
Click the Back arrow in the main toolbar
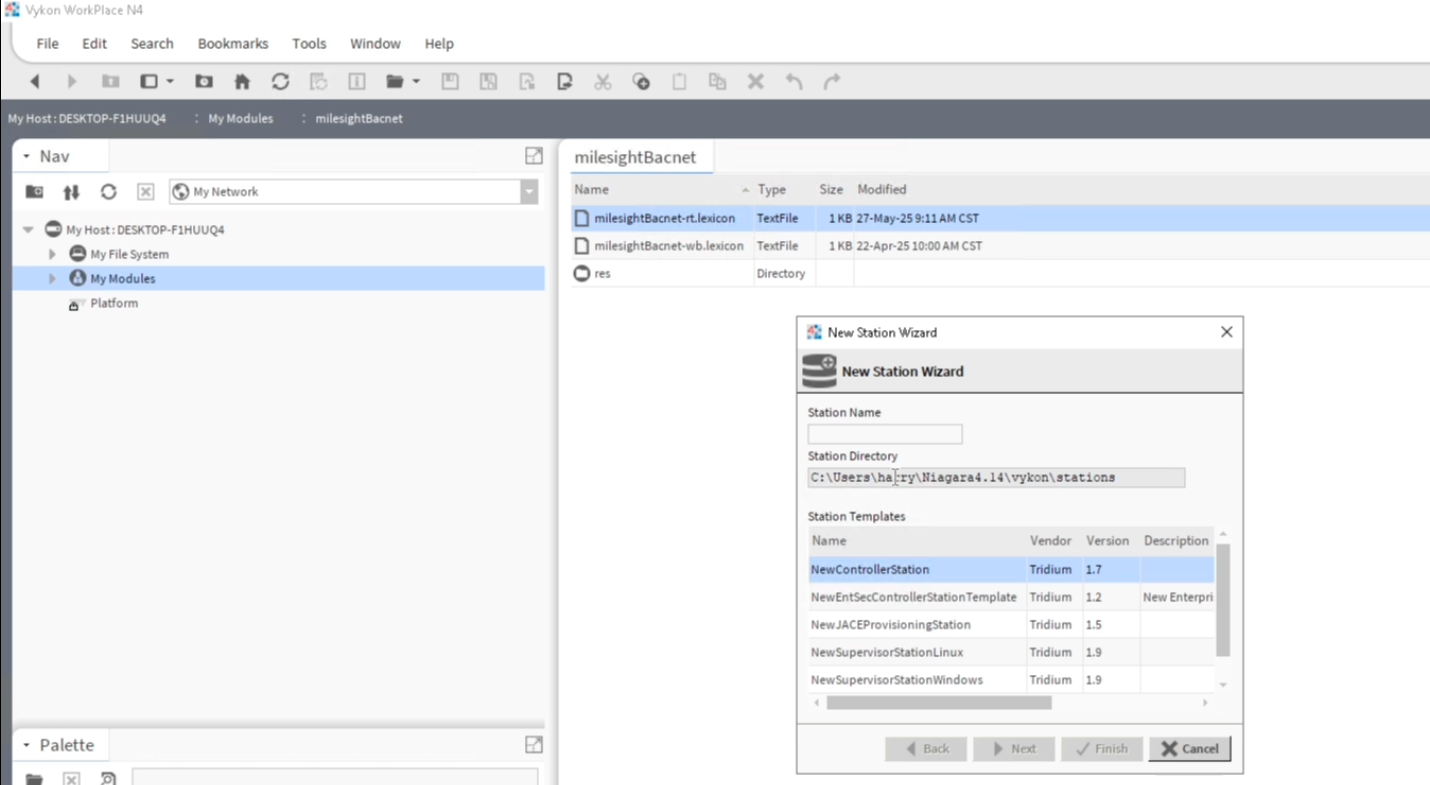[35, 82]
